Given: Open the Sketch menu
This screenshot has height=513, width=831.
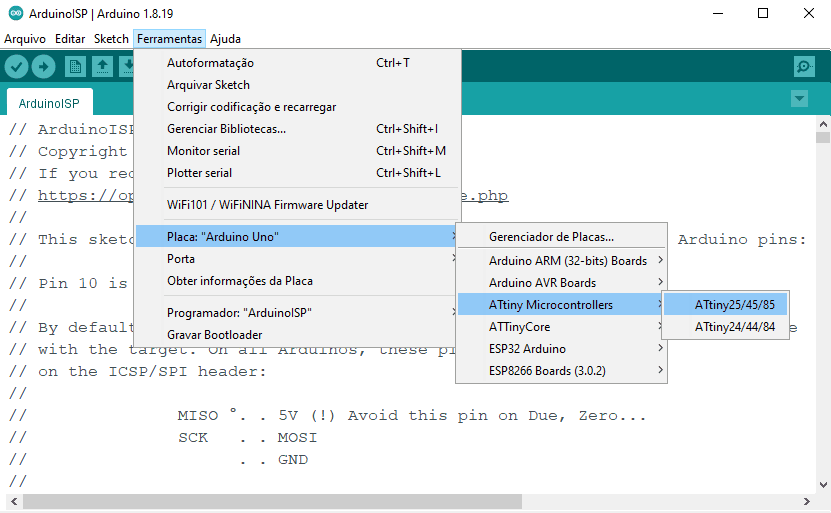Looking at the screenshot, I should [x=111, y=39].
